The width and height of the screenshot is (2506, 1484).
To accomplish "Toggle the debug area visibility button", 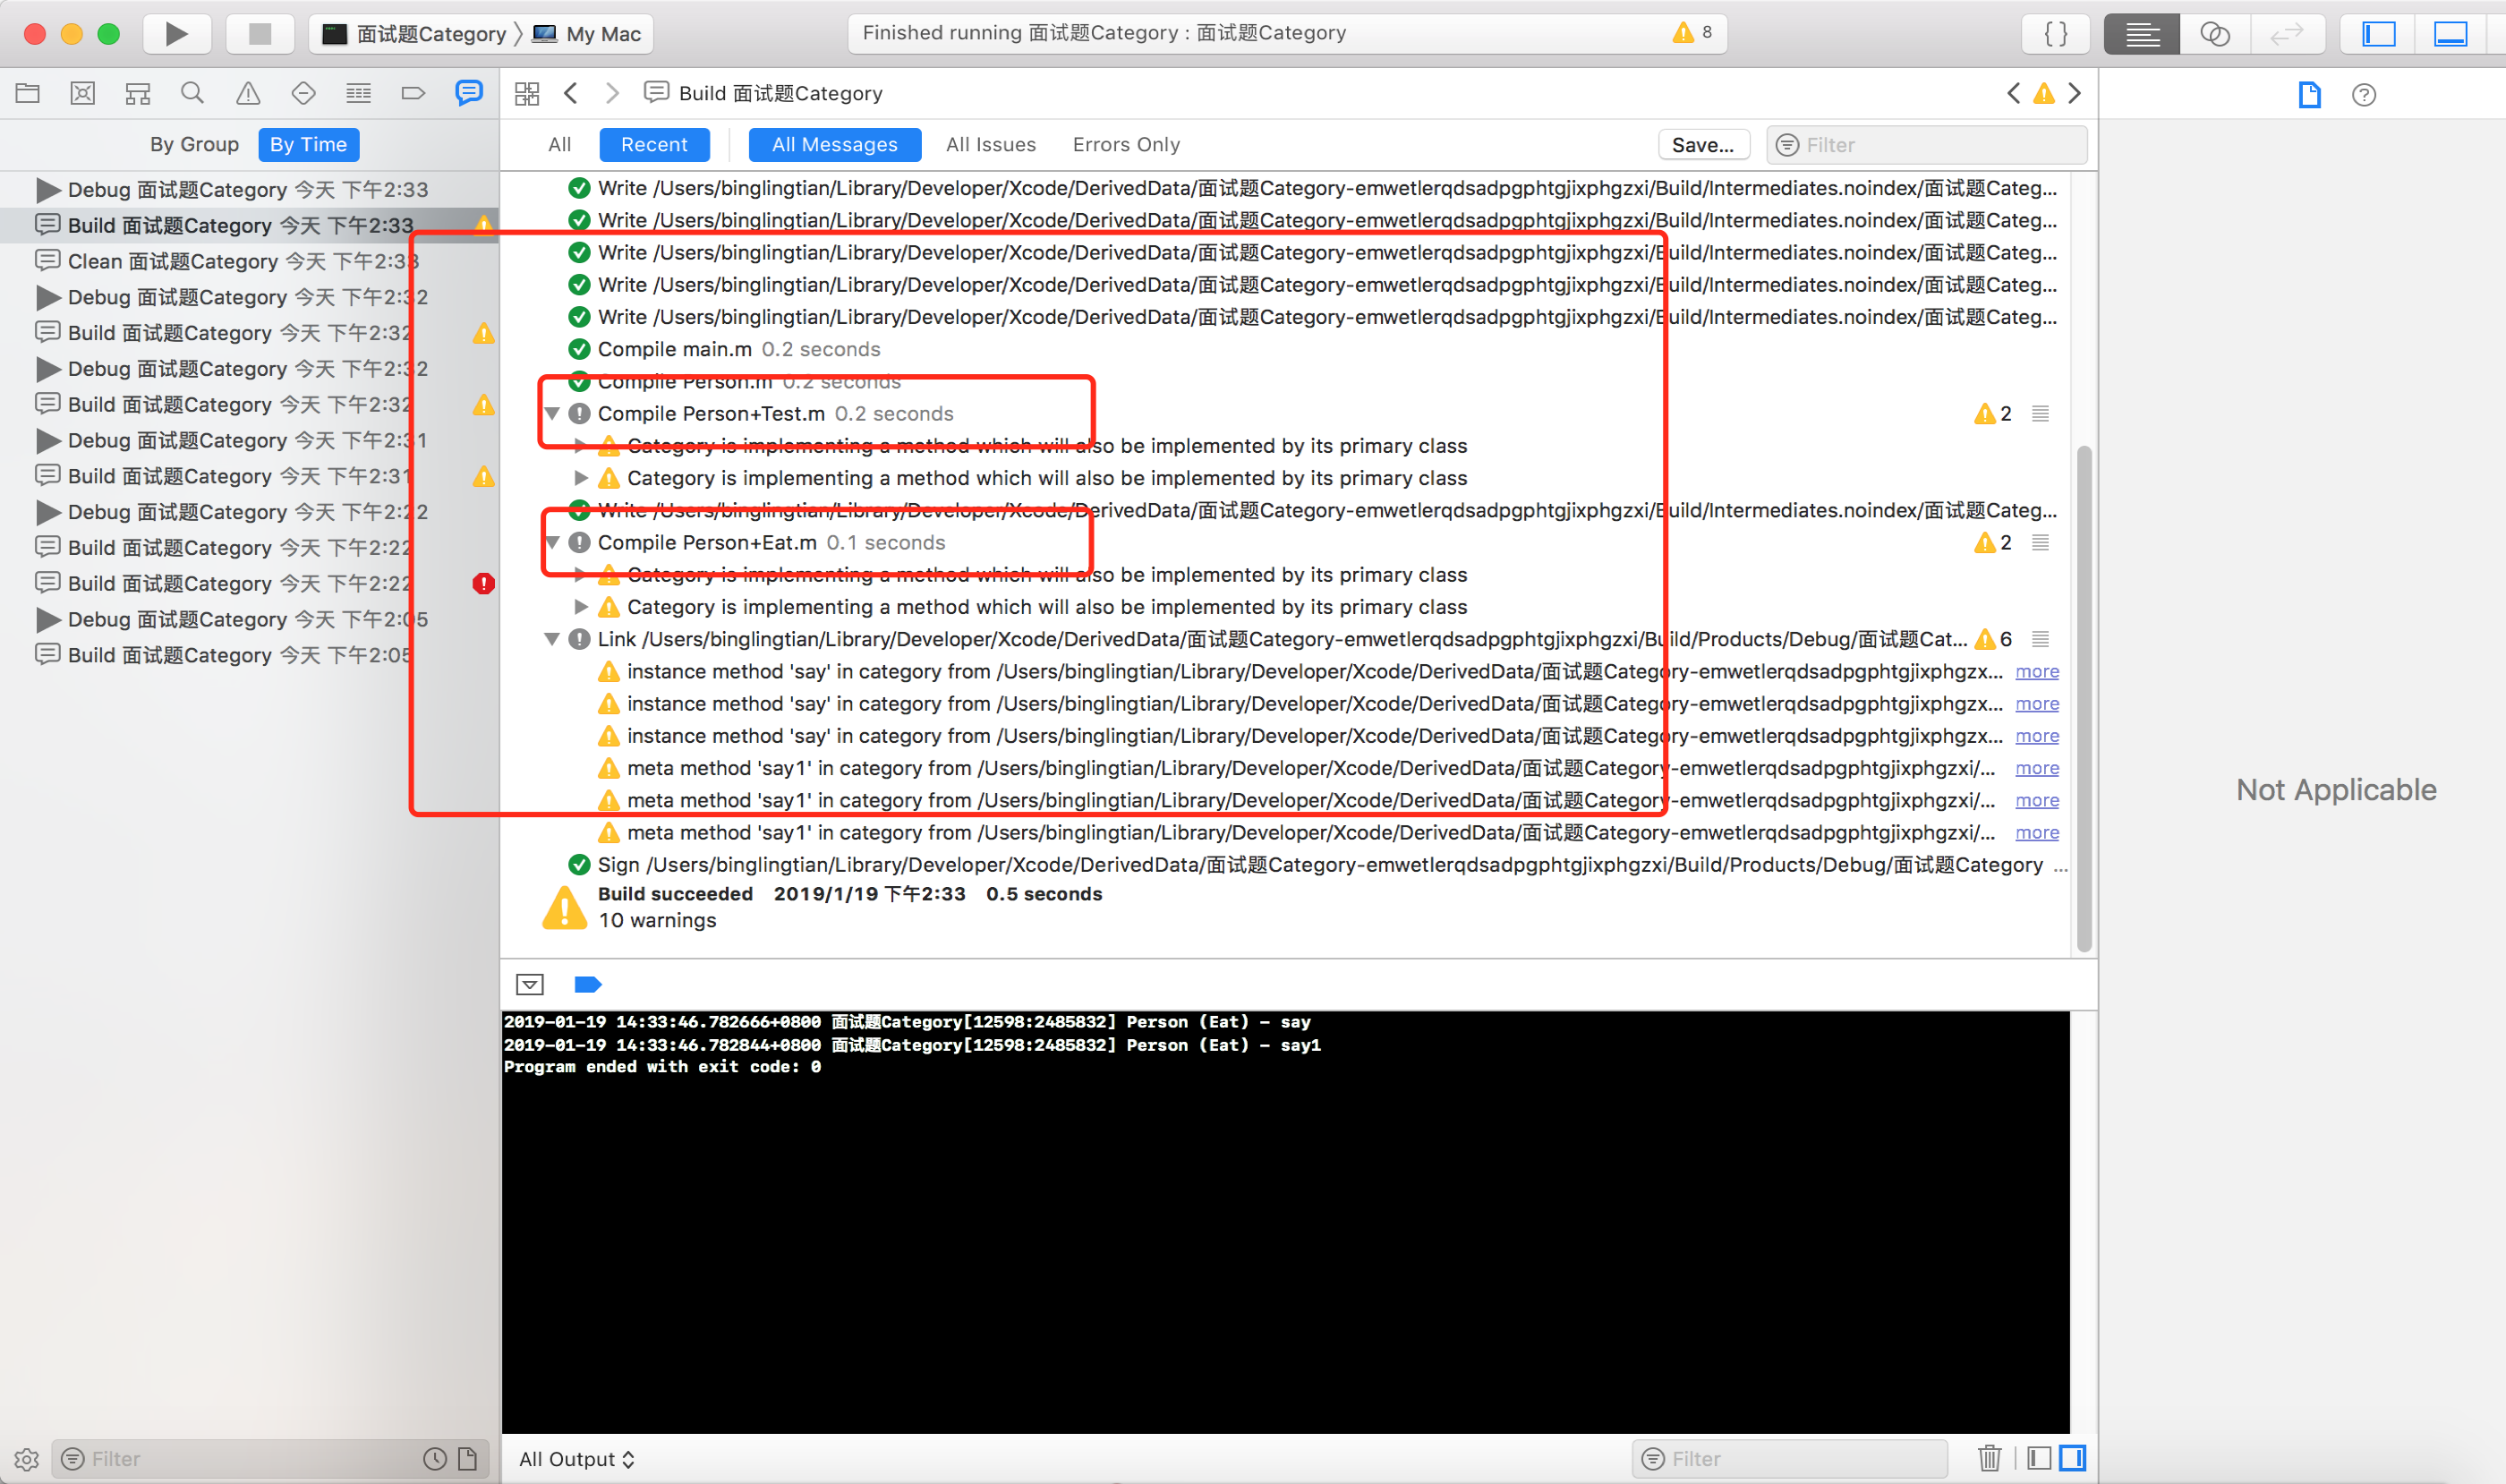I will point(2450,34).
